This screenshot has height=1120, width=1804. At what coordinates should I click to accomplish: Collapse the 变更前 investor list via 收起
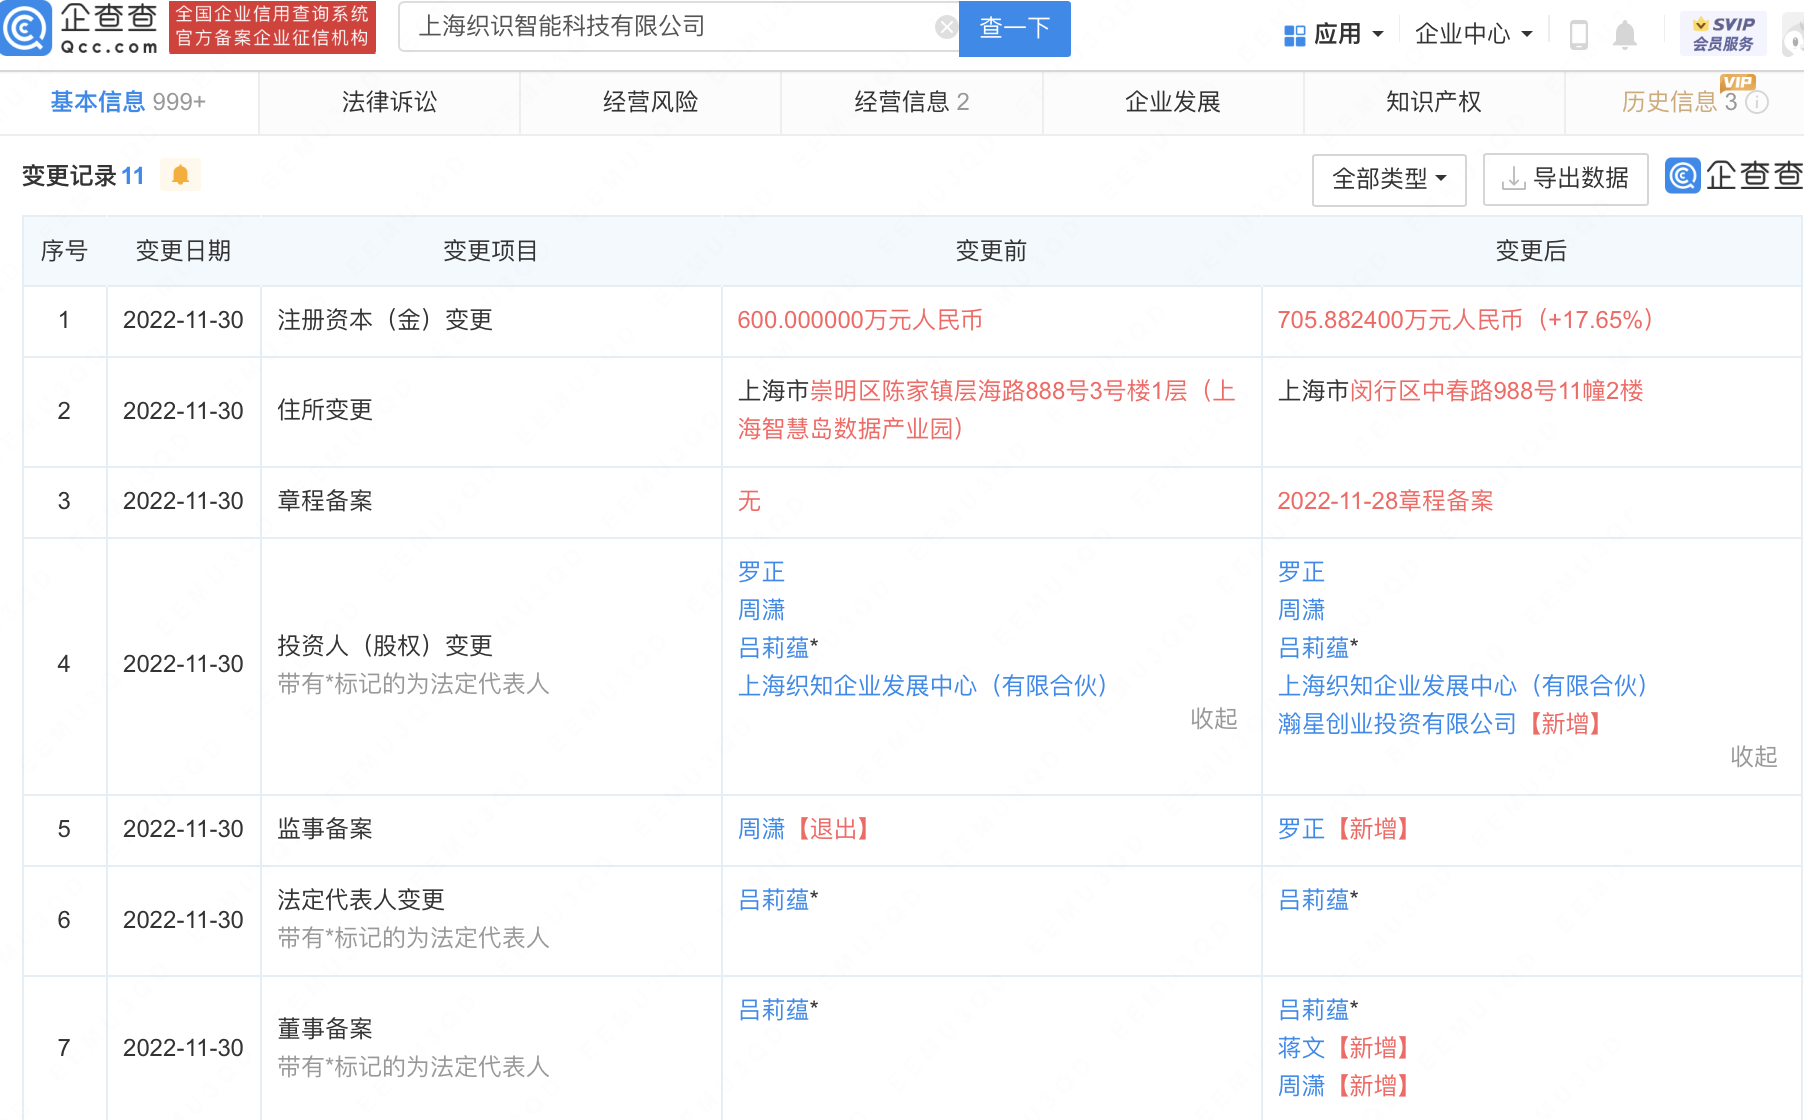pyautogui.click(x=1214, y=718)
